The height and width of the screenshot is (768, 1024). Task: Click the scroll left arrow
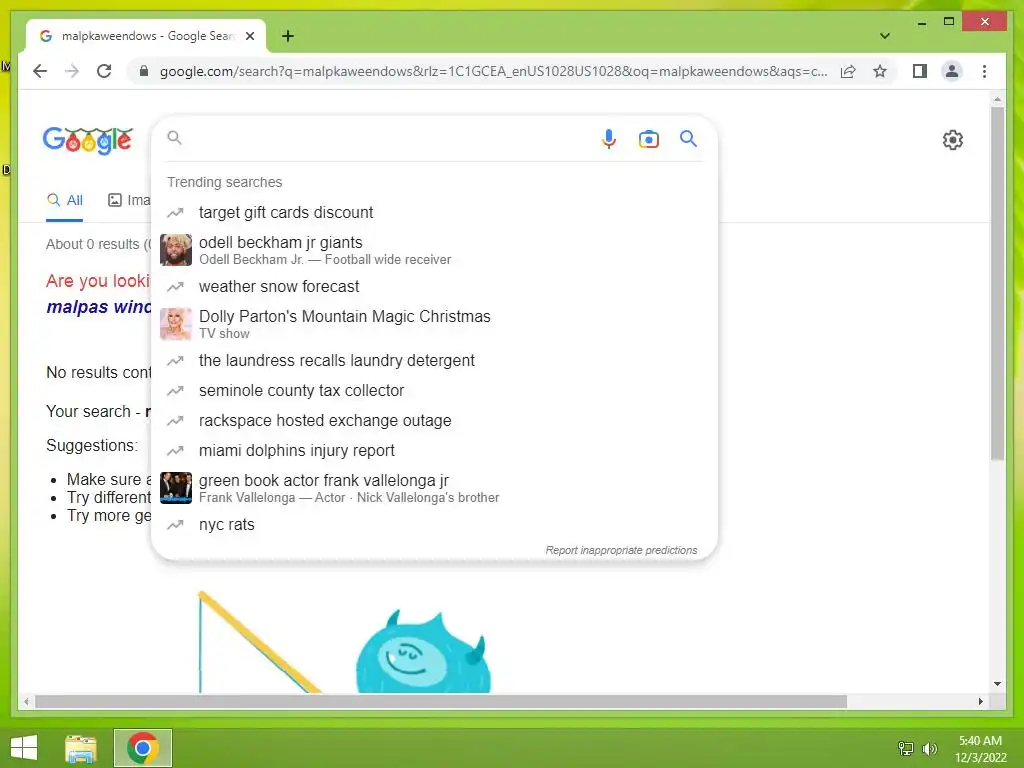(x=26, y=701)
